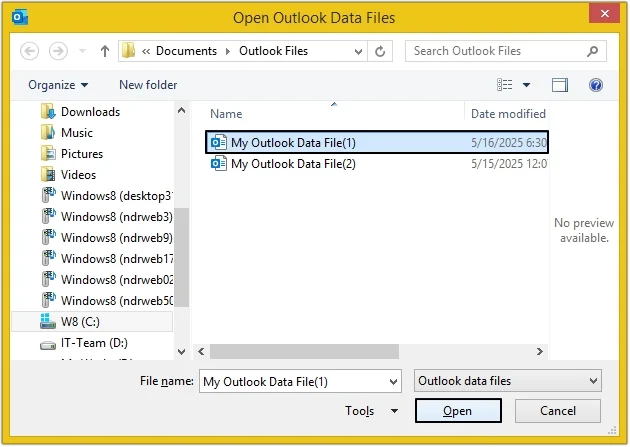This screenshot has height=447, width=630.
Task: Click the Outlook icon in title bar
Action: (x=20, y=18)
